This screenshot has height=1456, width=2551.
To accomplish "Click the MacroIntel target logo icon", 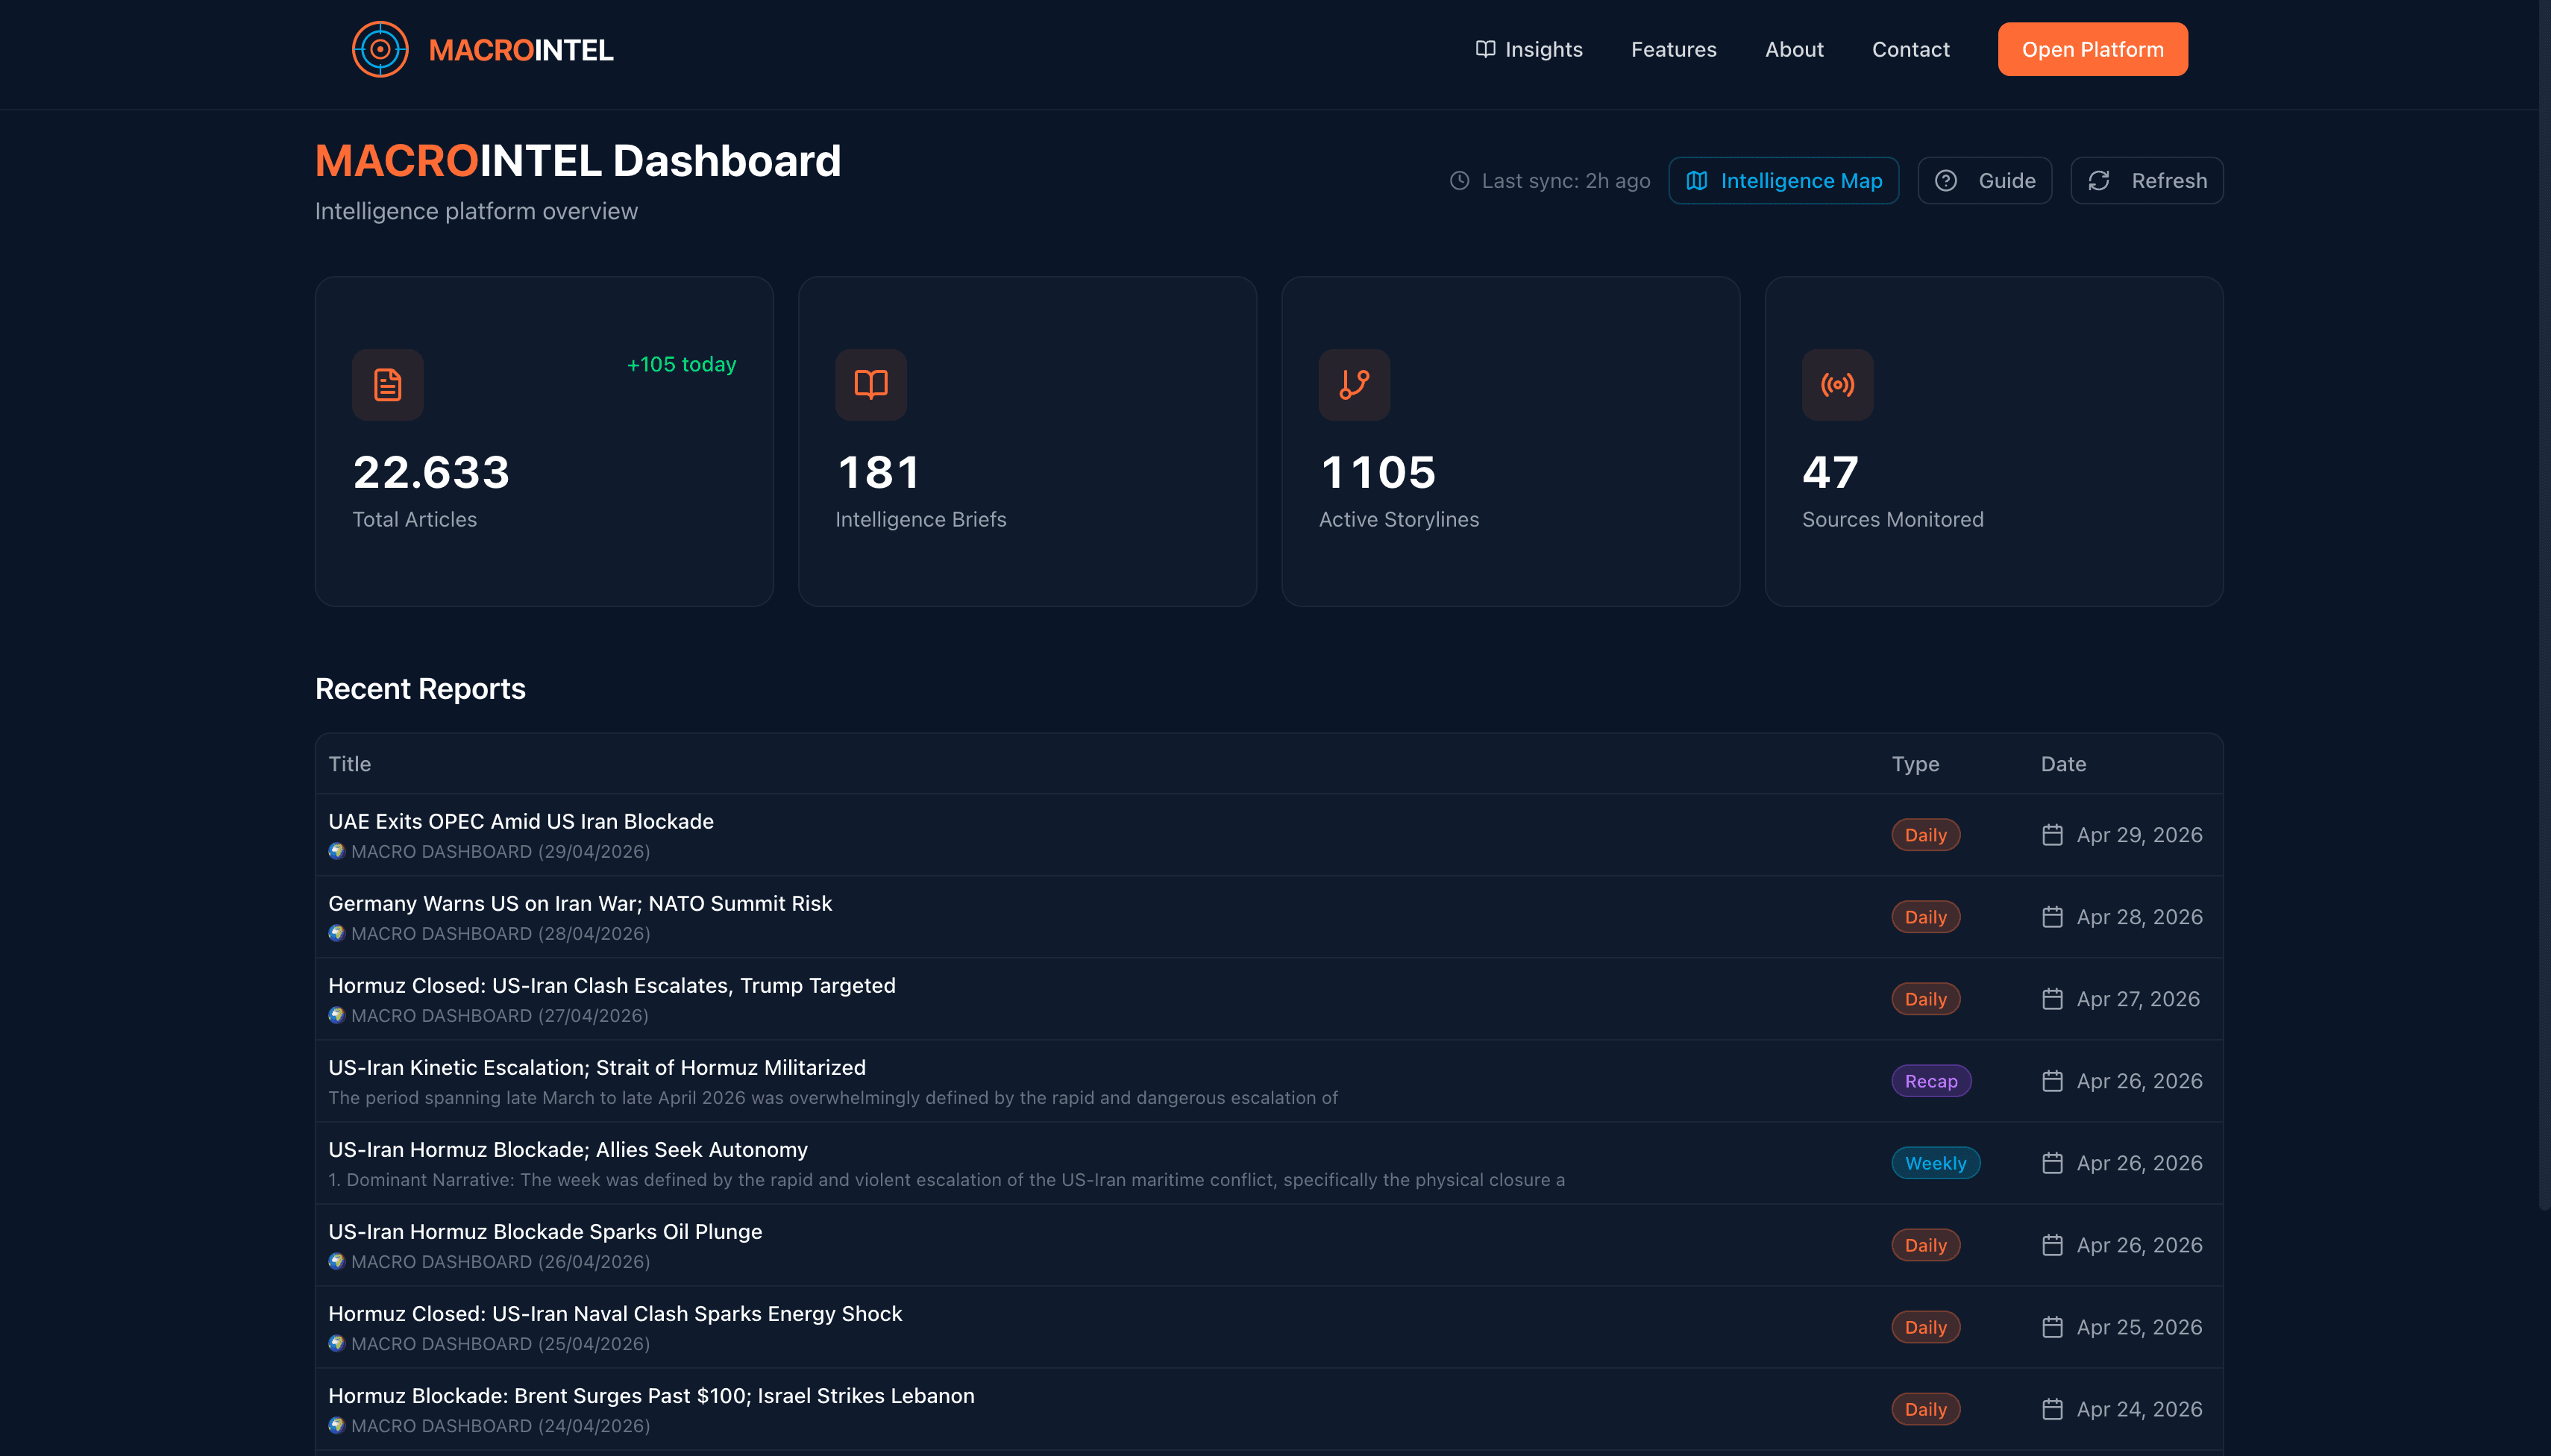I will pyautogui.click(x=380, y=49).
